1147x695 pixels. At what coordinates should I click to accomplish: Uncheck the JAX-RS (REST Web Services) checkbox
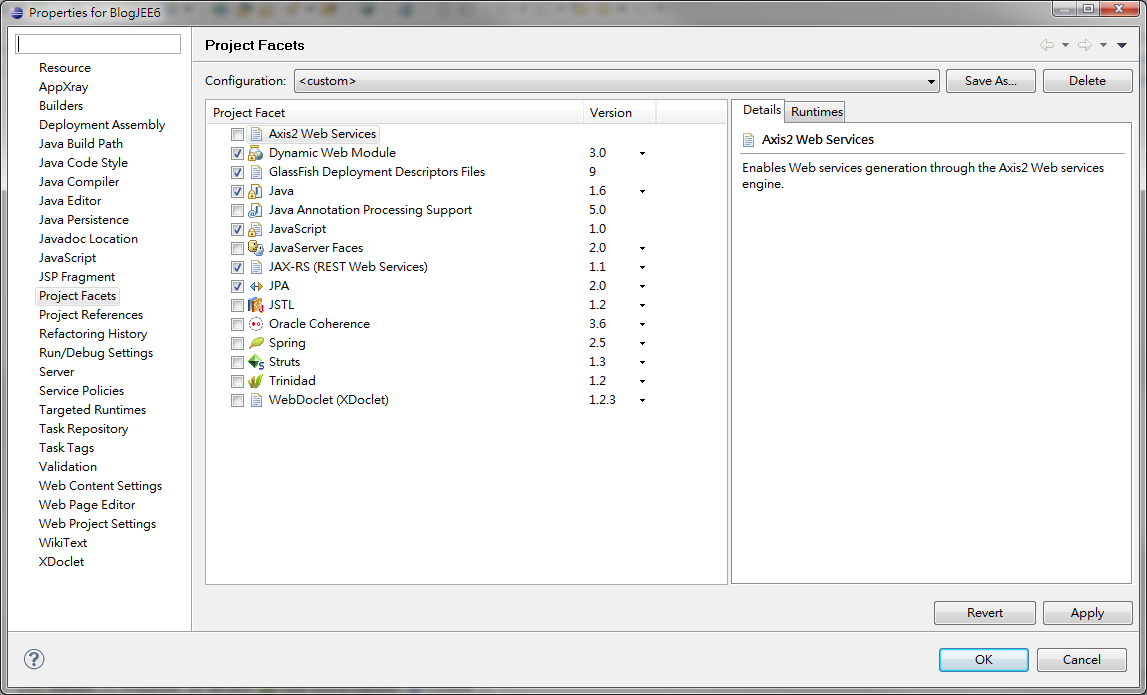tap(237, 268)
